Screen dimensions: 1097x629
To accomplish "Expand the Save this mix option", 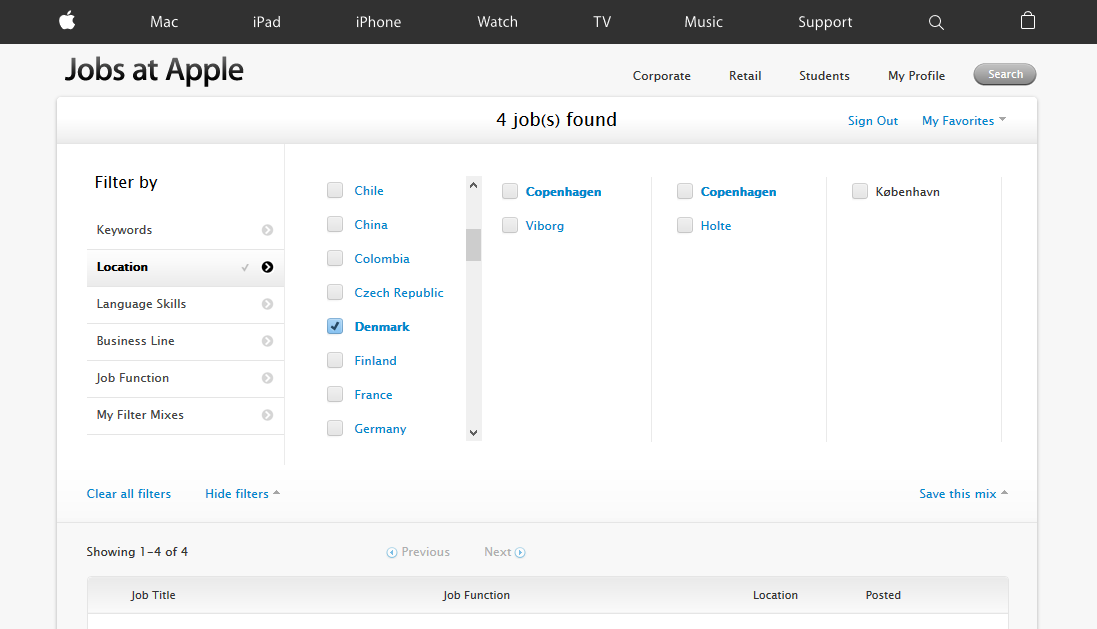I will 963,493.
